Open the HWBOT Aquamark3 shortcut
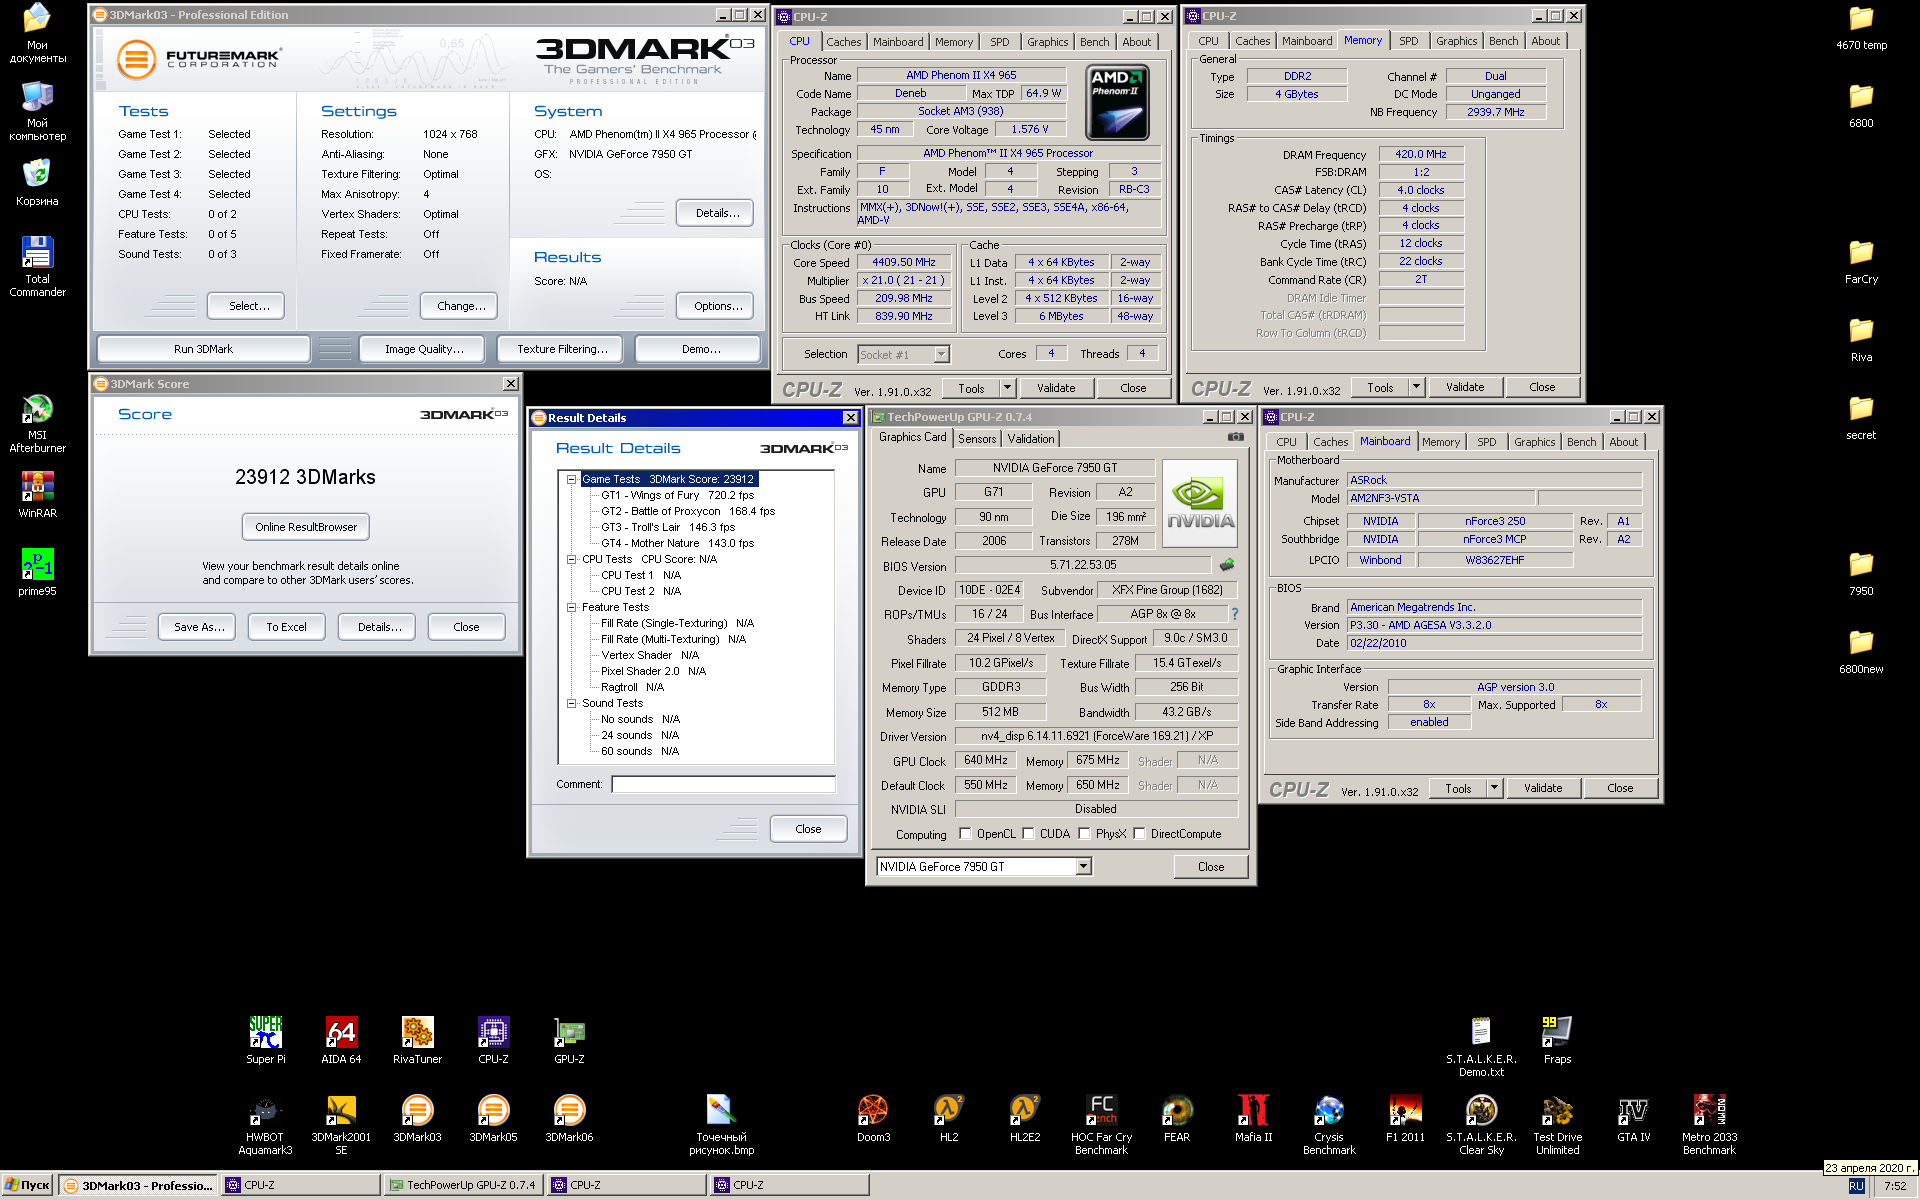Screen dimensions: 1920x1200 pos(265,1125)
